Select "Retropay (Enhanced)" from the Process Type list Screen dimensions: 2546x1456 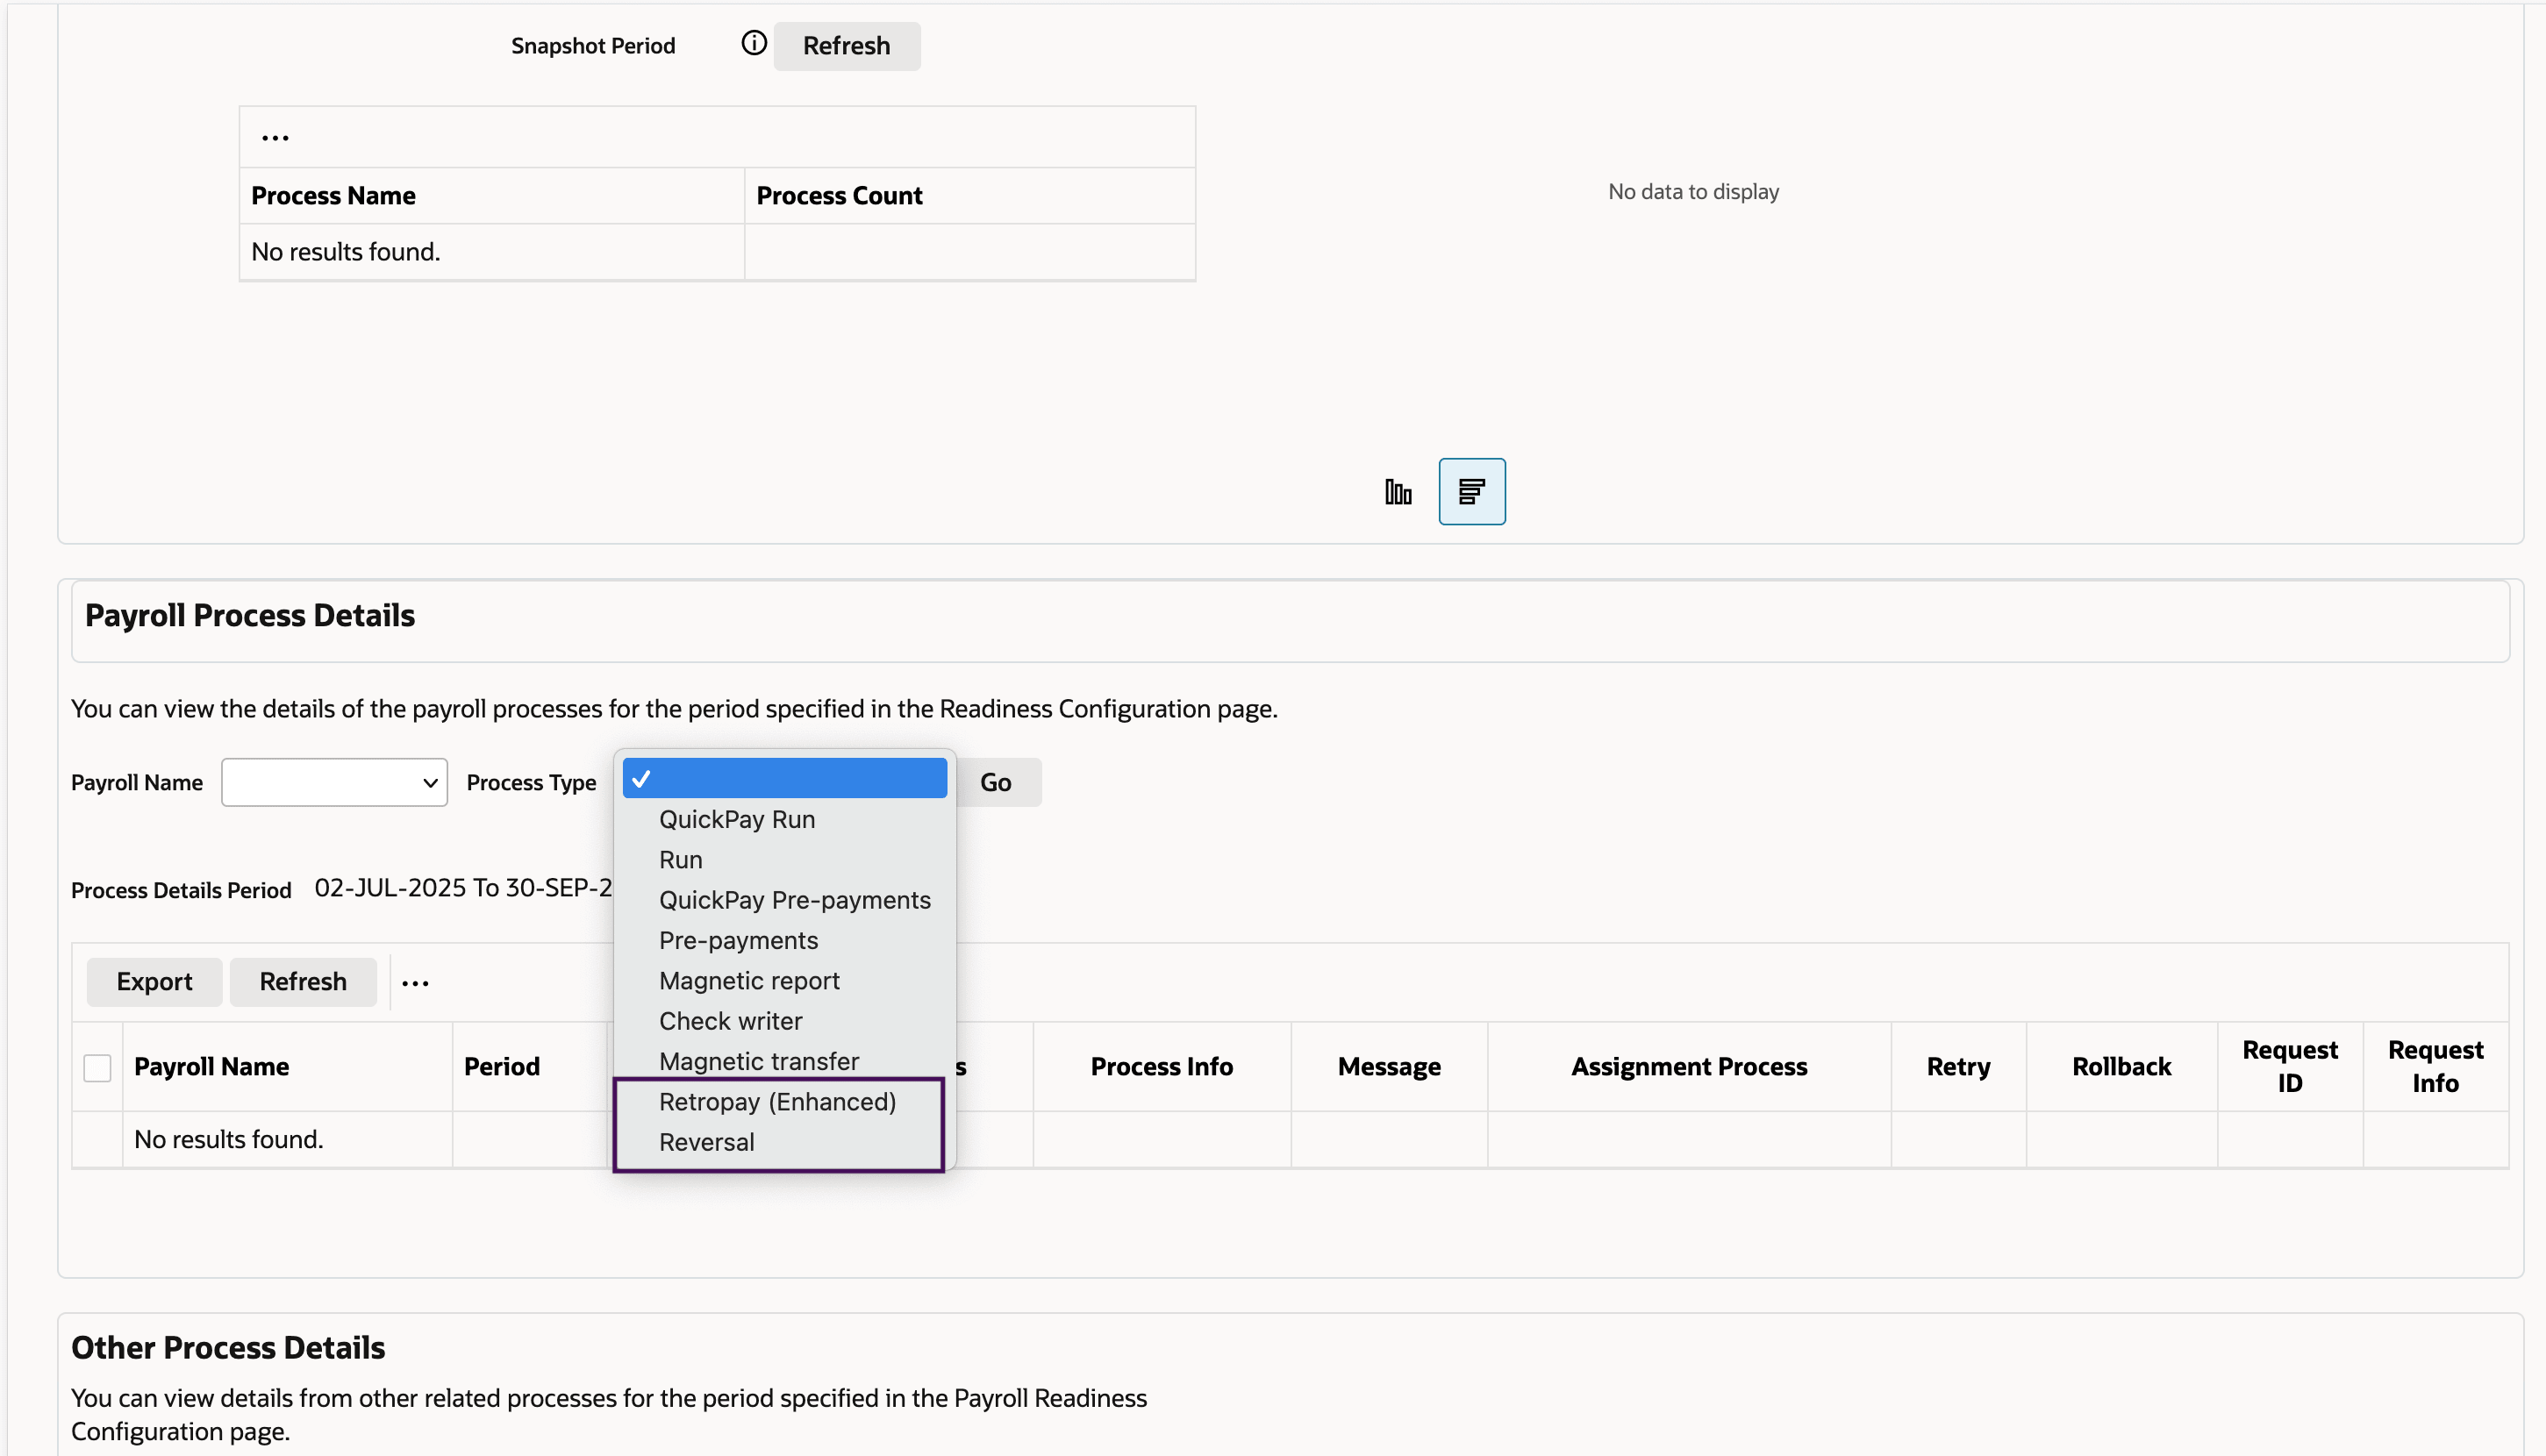pos(777,1101)
